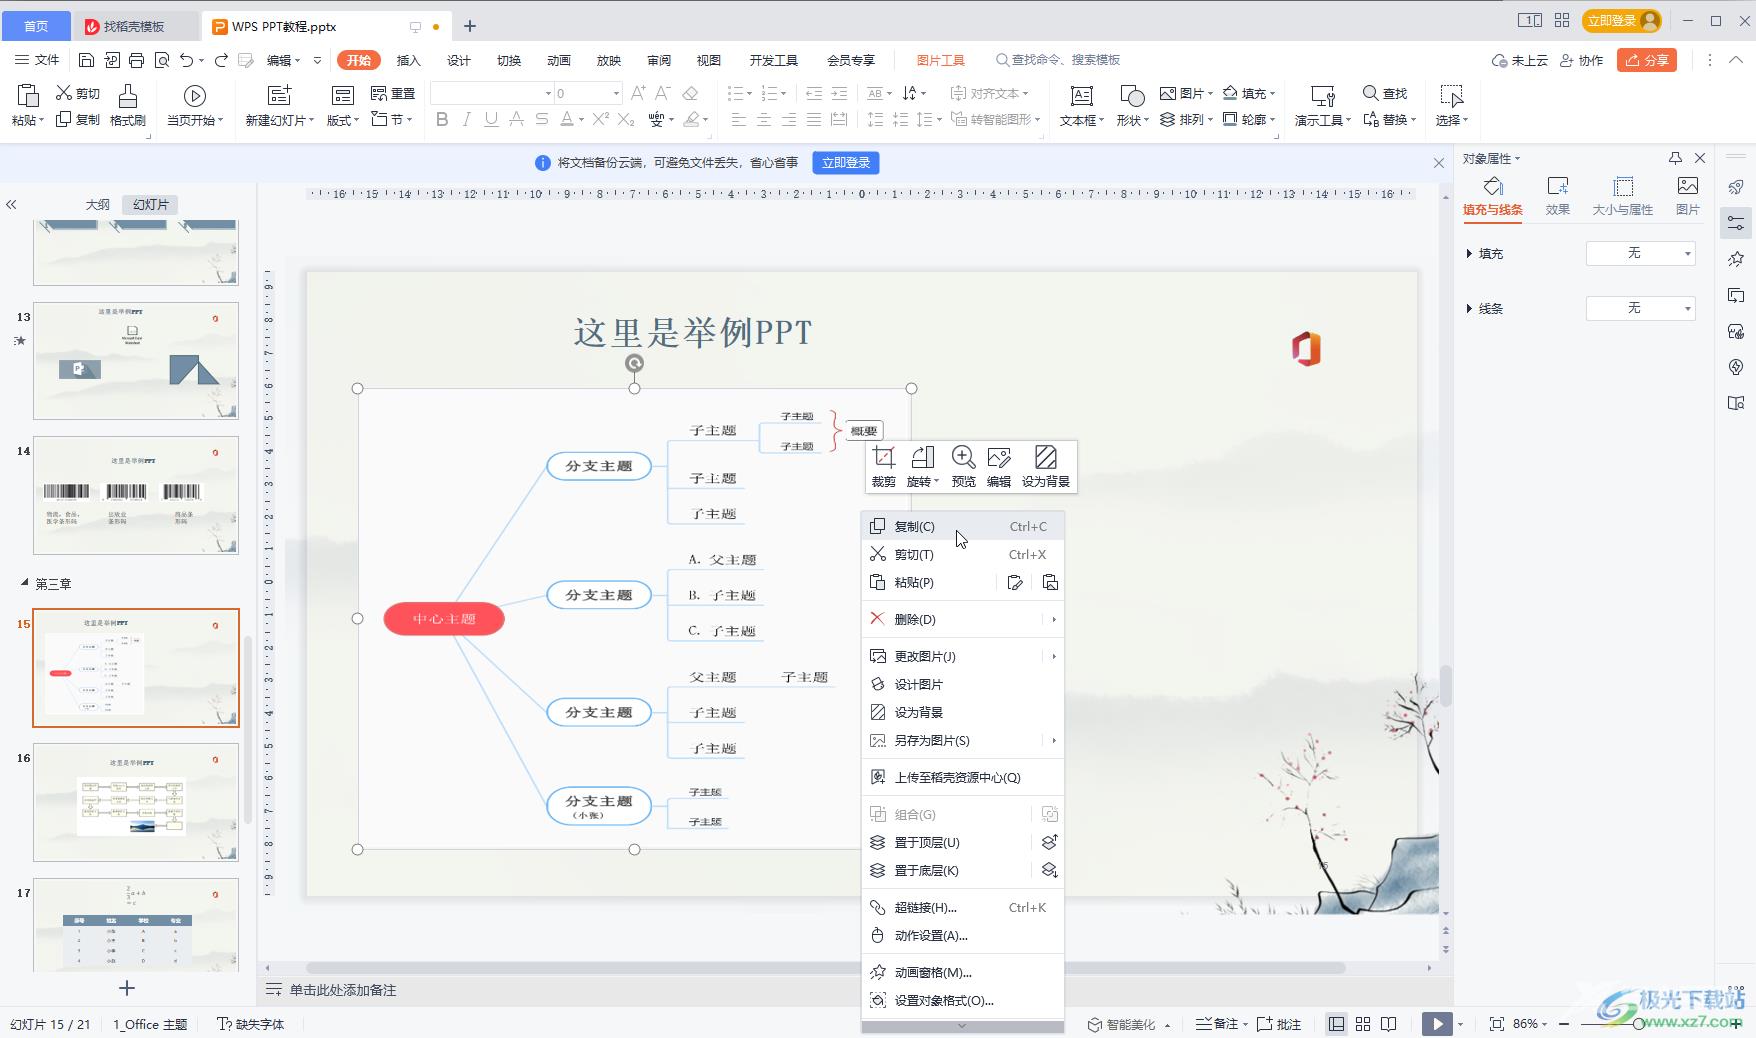
Task: Switch to slide sorter view icon
Action: pyautogui.click(x=1363, y=1024)
